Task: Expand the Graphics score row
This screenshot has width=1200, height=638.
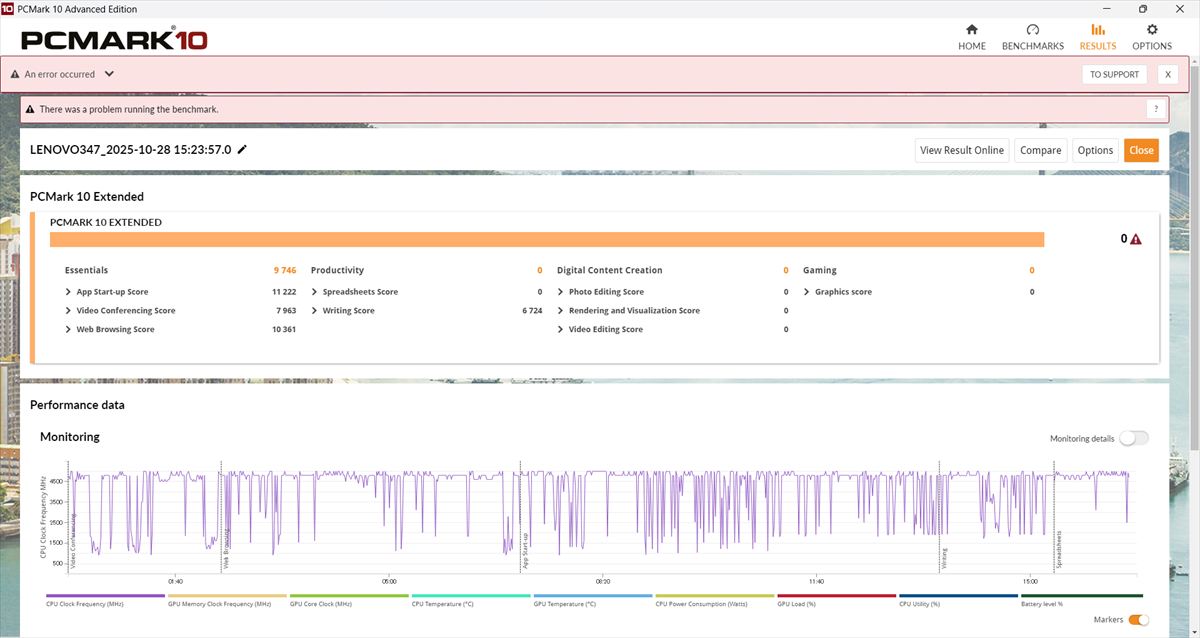Action: coord(806,292)
